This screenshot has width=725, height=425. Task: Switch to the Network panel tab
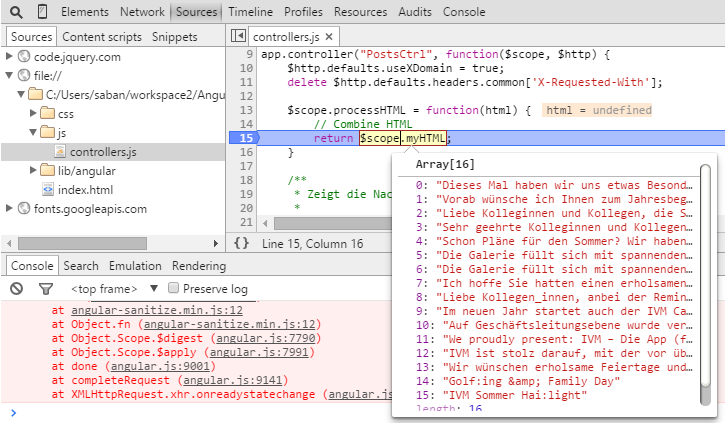coord(141,13)
